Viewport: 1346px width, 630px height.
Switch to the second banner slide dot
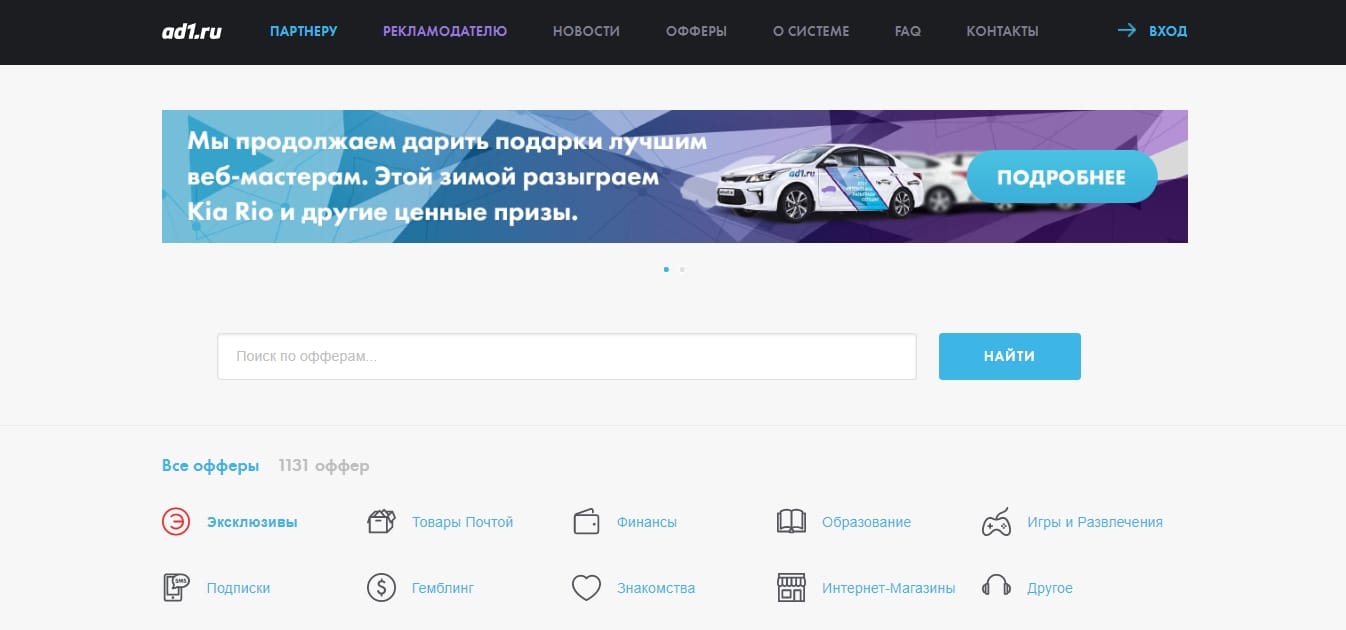tap(682, 269)
